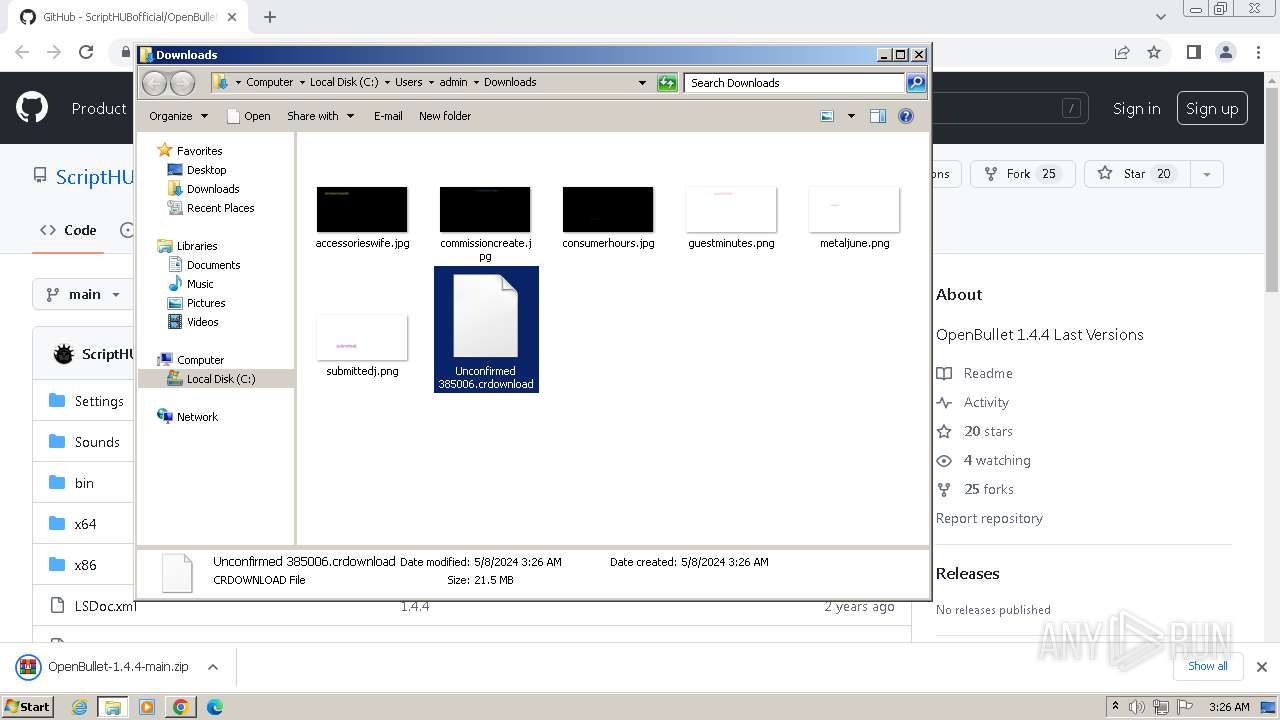Click the Explorer Forward navigation button
The width and height of the screenshot is (1280, 720).
point(182,83)
